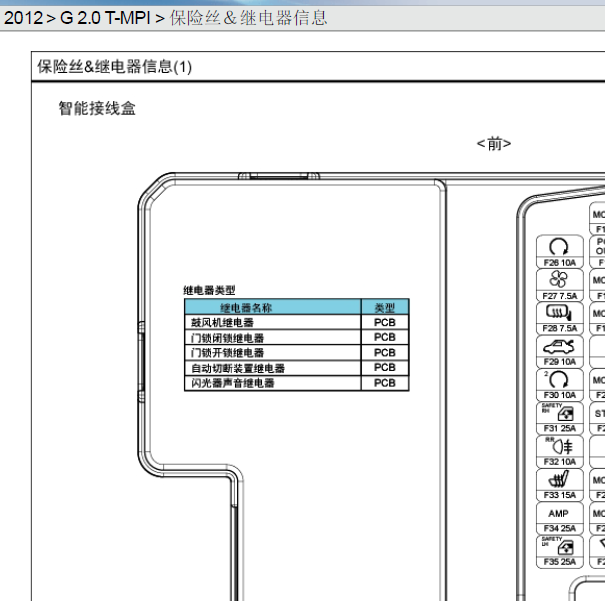Click the F30 10A fuse label
Viewport: 605px width, 601px height.
tap(559, 395)
